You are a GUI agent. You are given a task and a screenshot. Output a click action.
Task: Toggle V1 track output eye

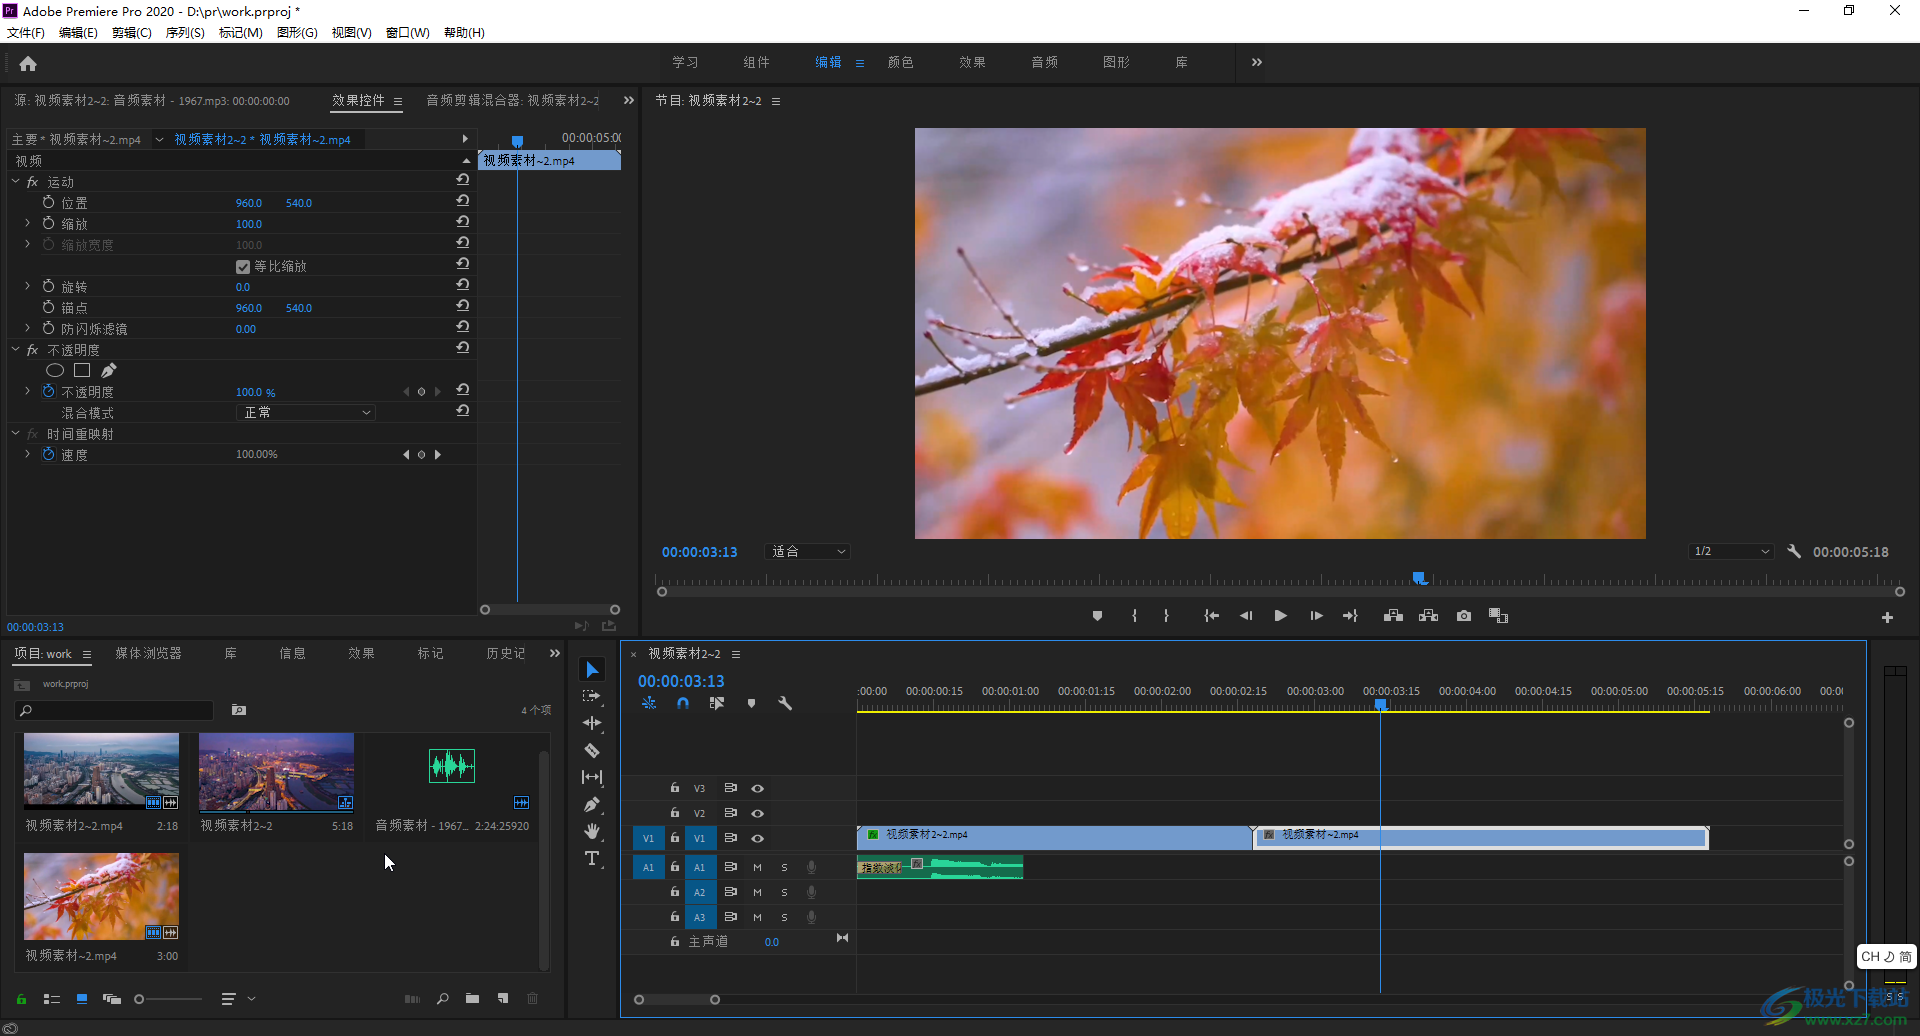click(x=757, y=839)
